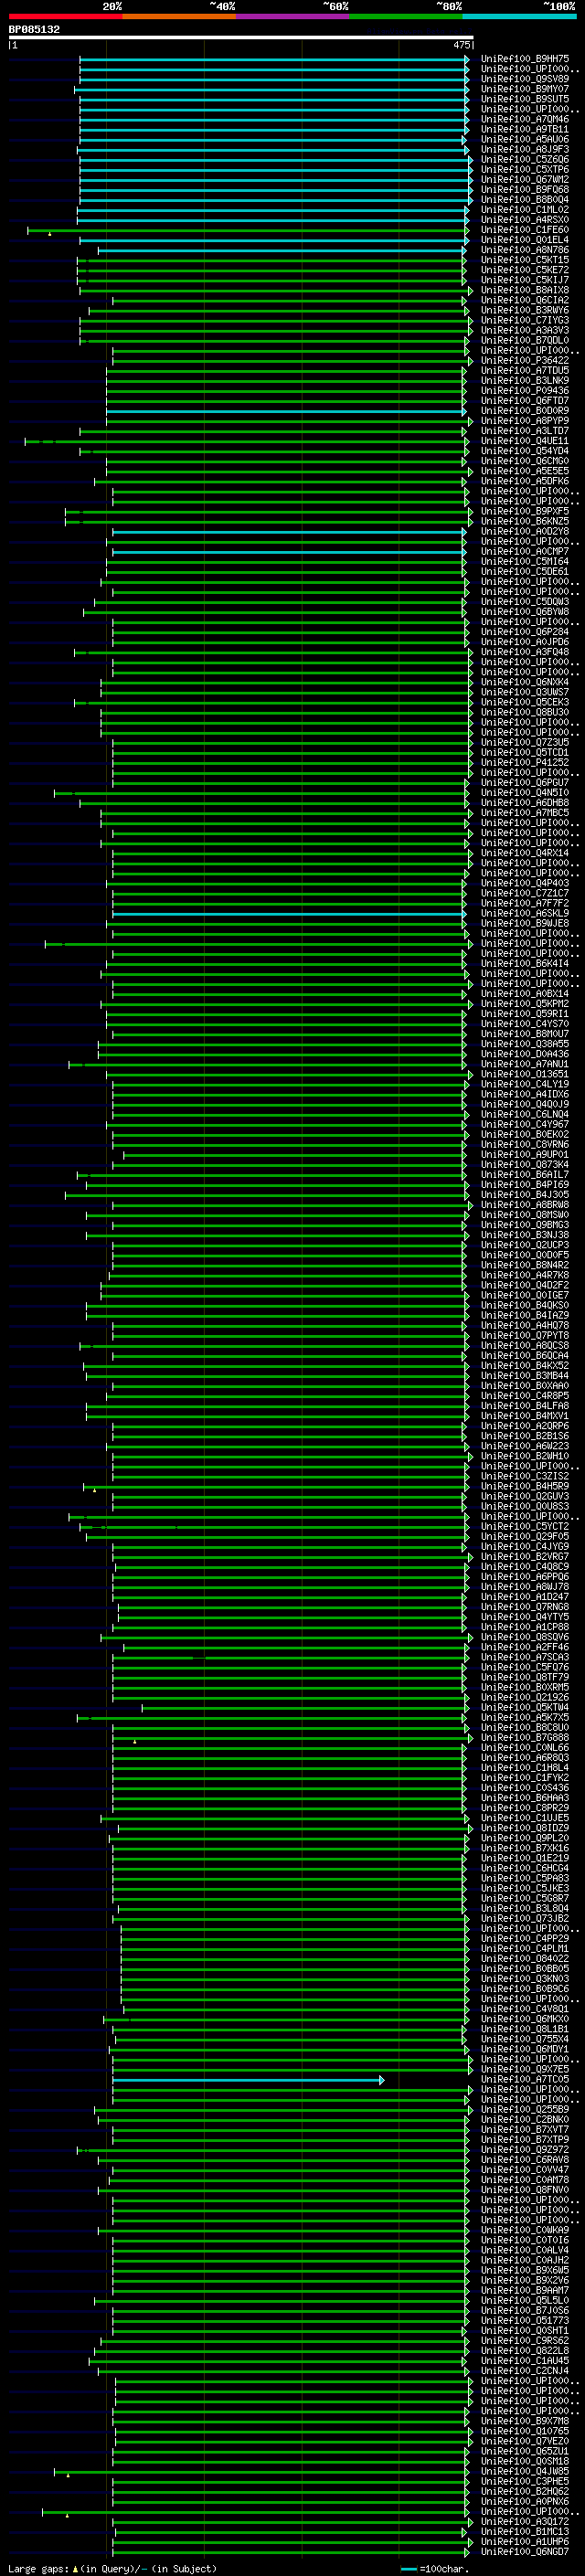Screen dimensions: 585x2576
Task: Select hit label UniRef100_B1MC13
Action: tap(525, 2532)
